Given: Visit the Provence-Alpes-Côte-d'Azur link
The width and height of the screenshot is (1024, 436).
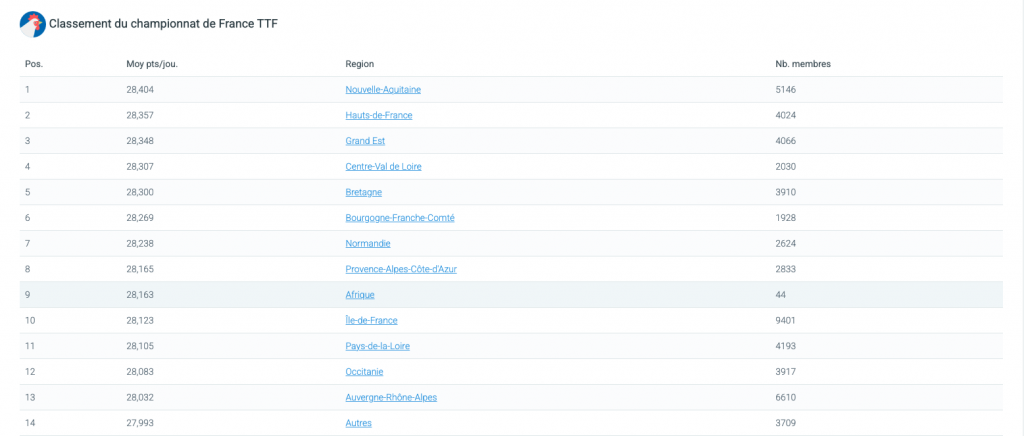Looking at the screenshot, I should 400,269.
